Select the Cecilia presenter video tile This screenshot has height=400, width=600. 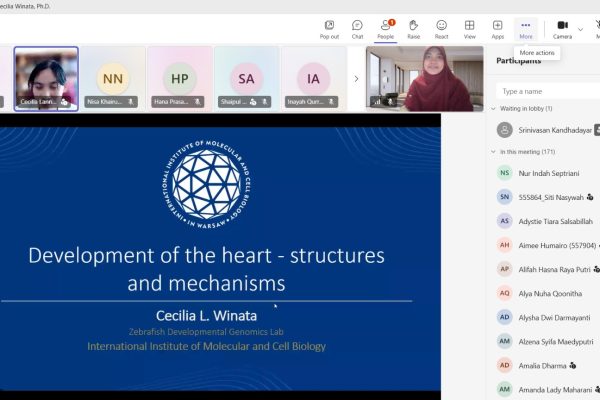tap(46, 79)
